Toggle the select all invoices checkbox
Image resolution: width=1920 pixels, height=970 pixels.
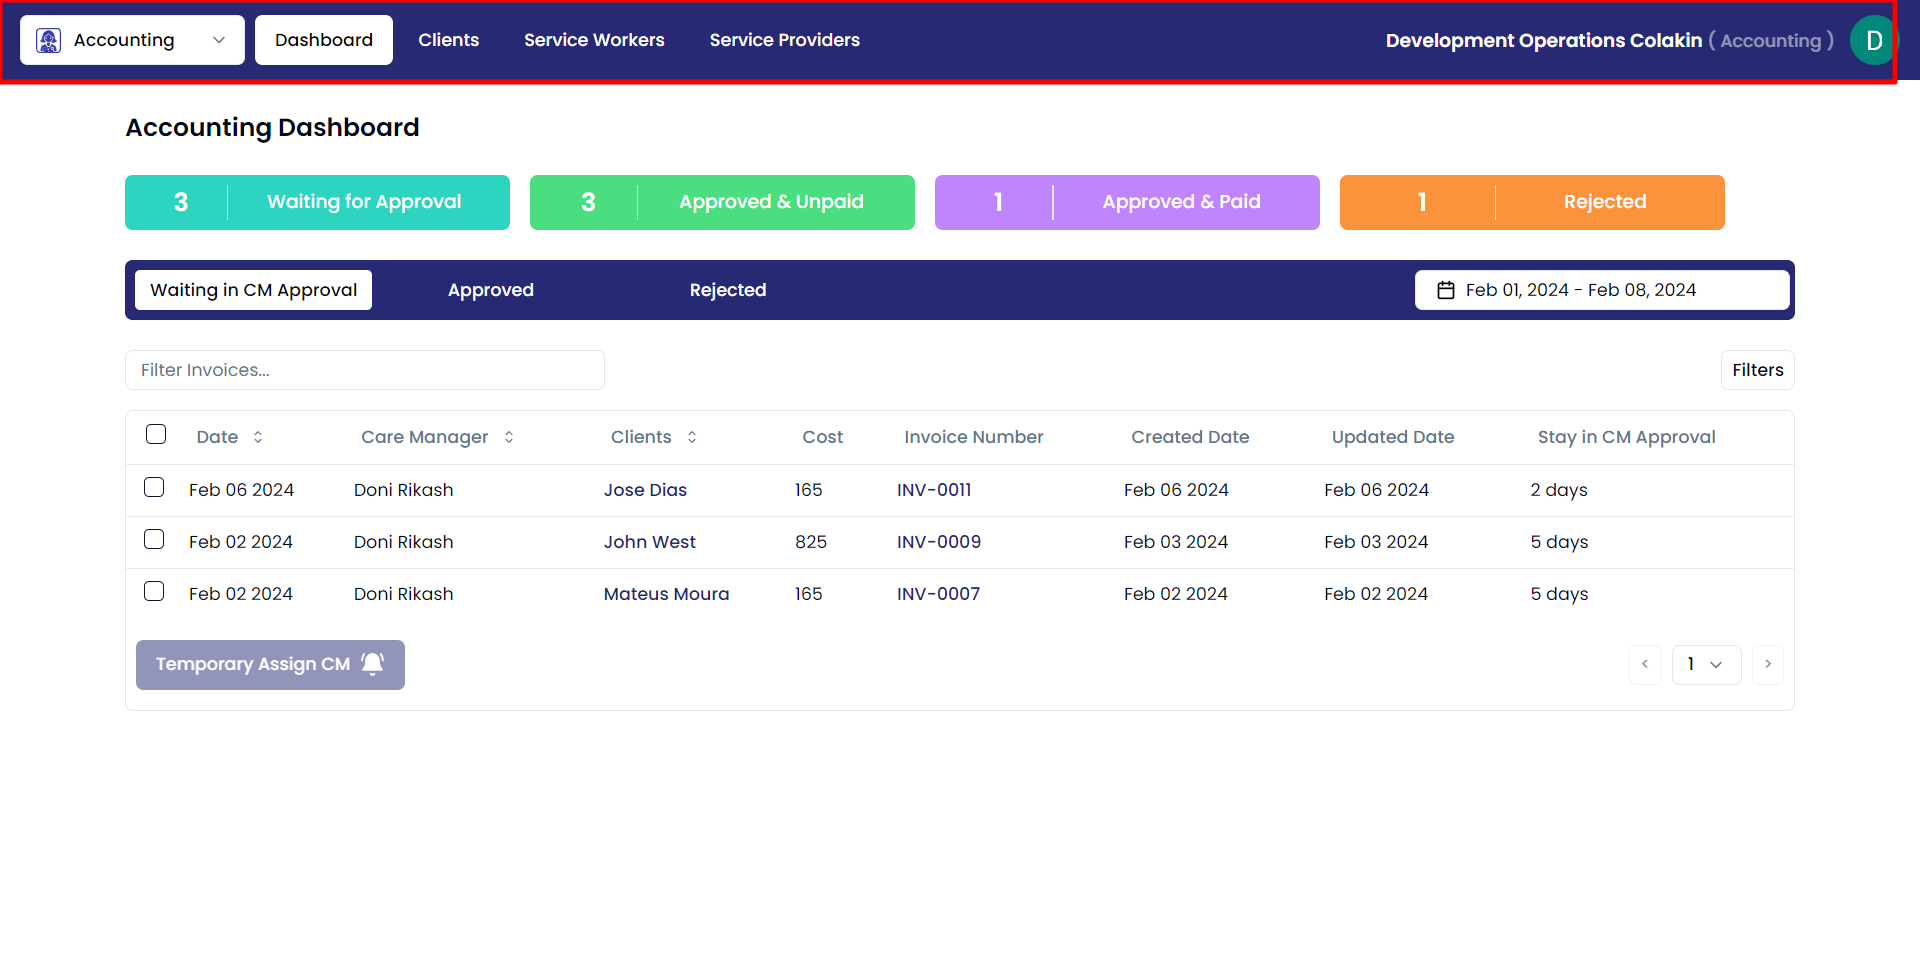click(x=156, y=434)
